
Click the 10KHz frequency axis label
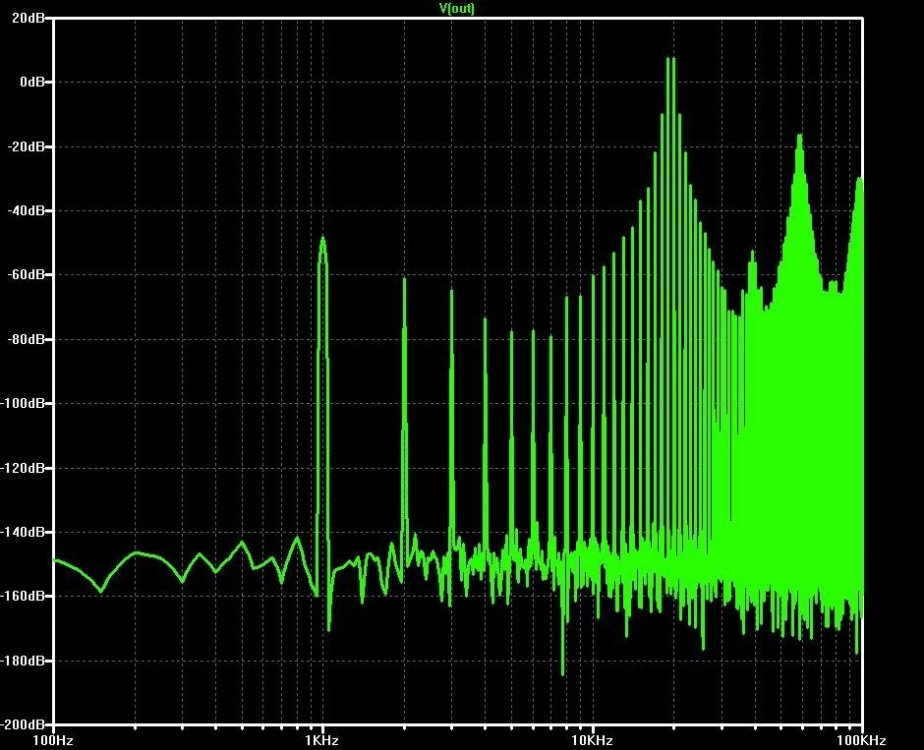click(x=592, y=741)
